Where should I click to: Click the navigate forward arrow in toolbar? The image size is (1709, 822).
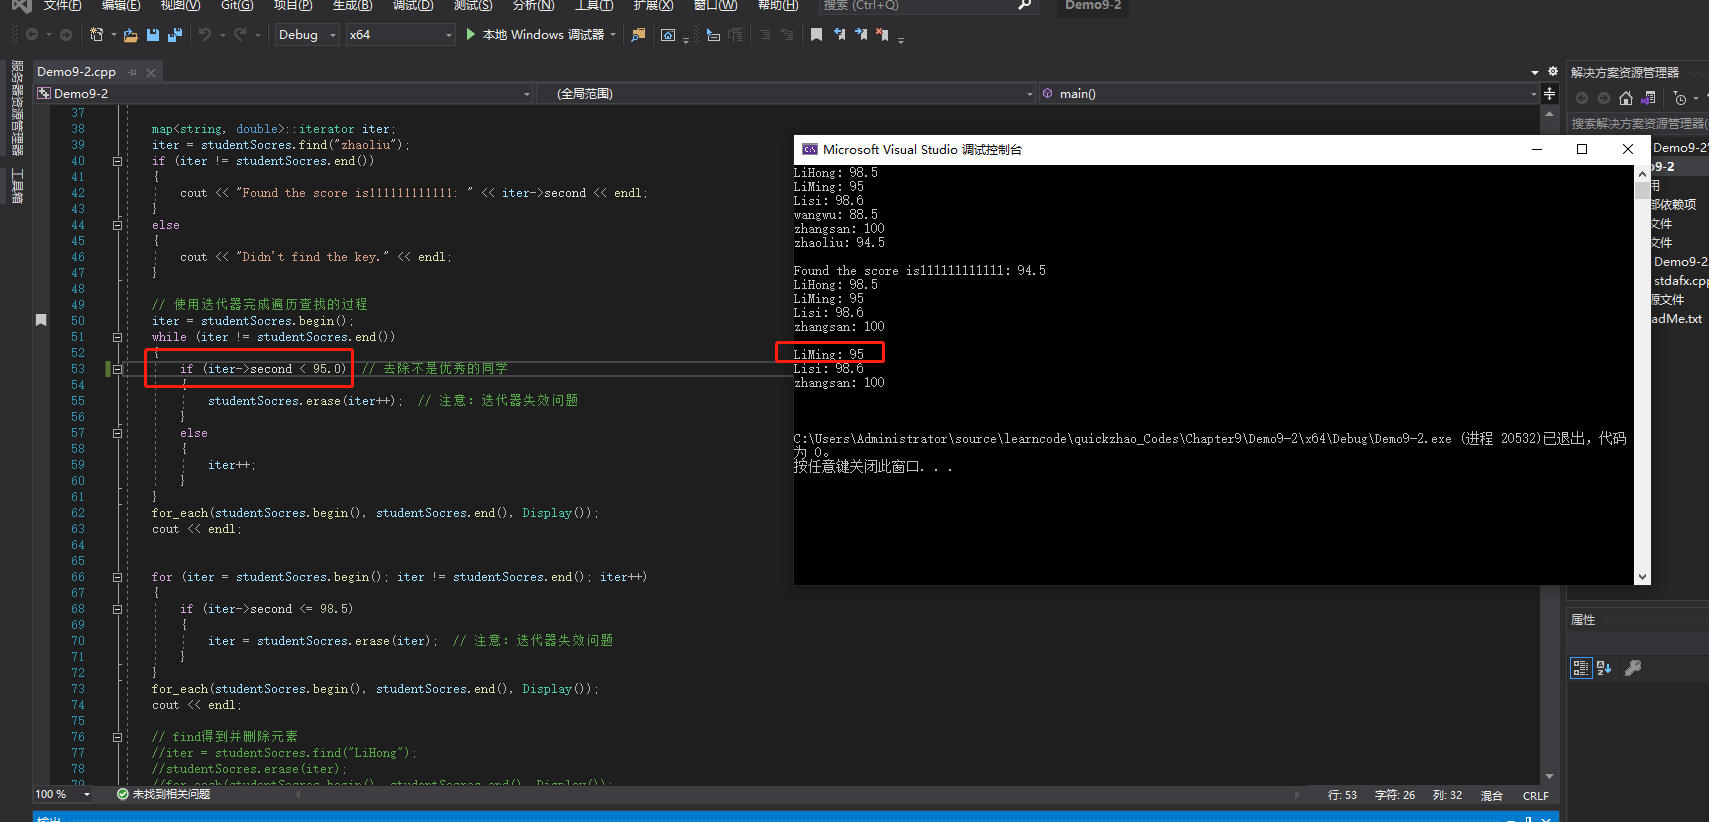[66, 35]
